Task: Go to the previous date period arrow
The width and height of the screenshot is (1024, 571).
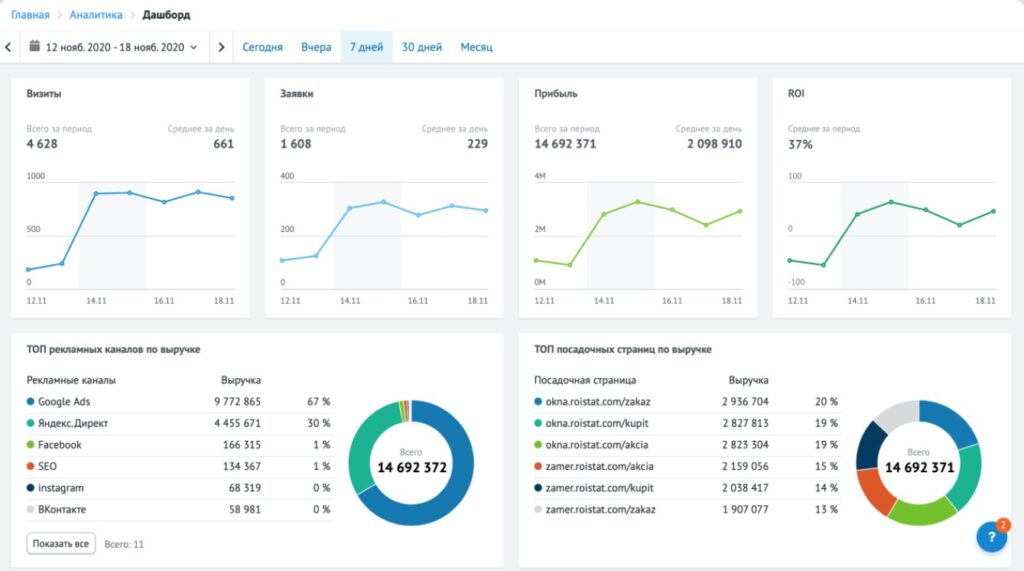Action: [x=8, y=47]
